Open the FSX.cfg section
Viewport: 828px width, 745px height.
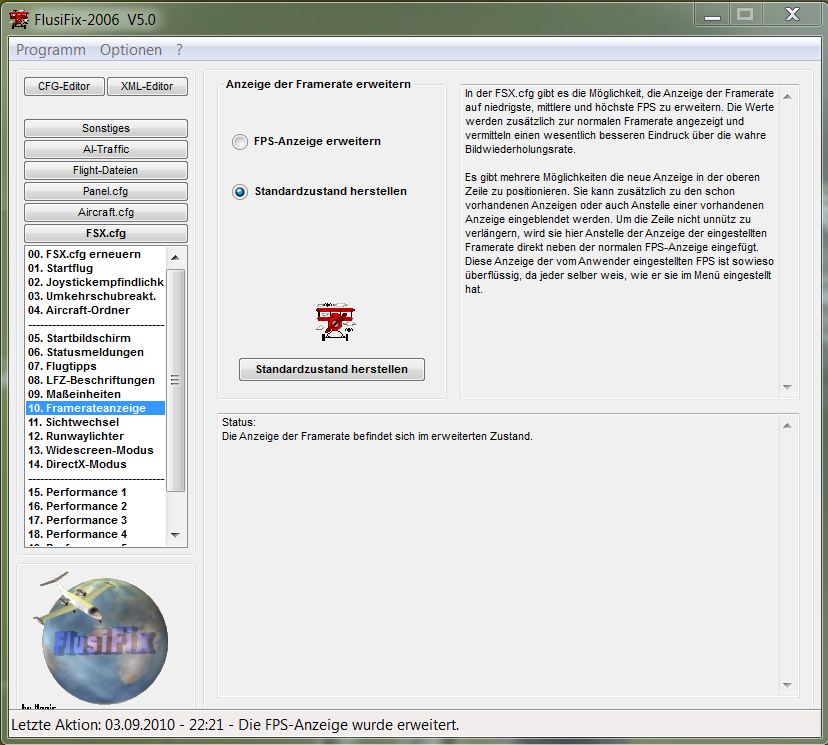click(x=106, y=233)
